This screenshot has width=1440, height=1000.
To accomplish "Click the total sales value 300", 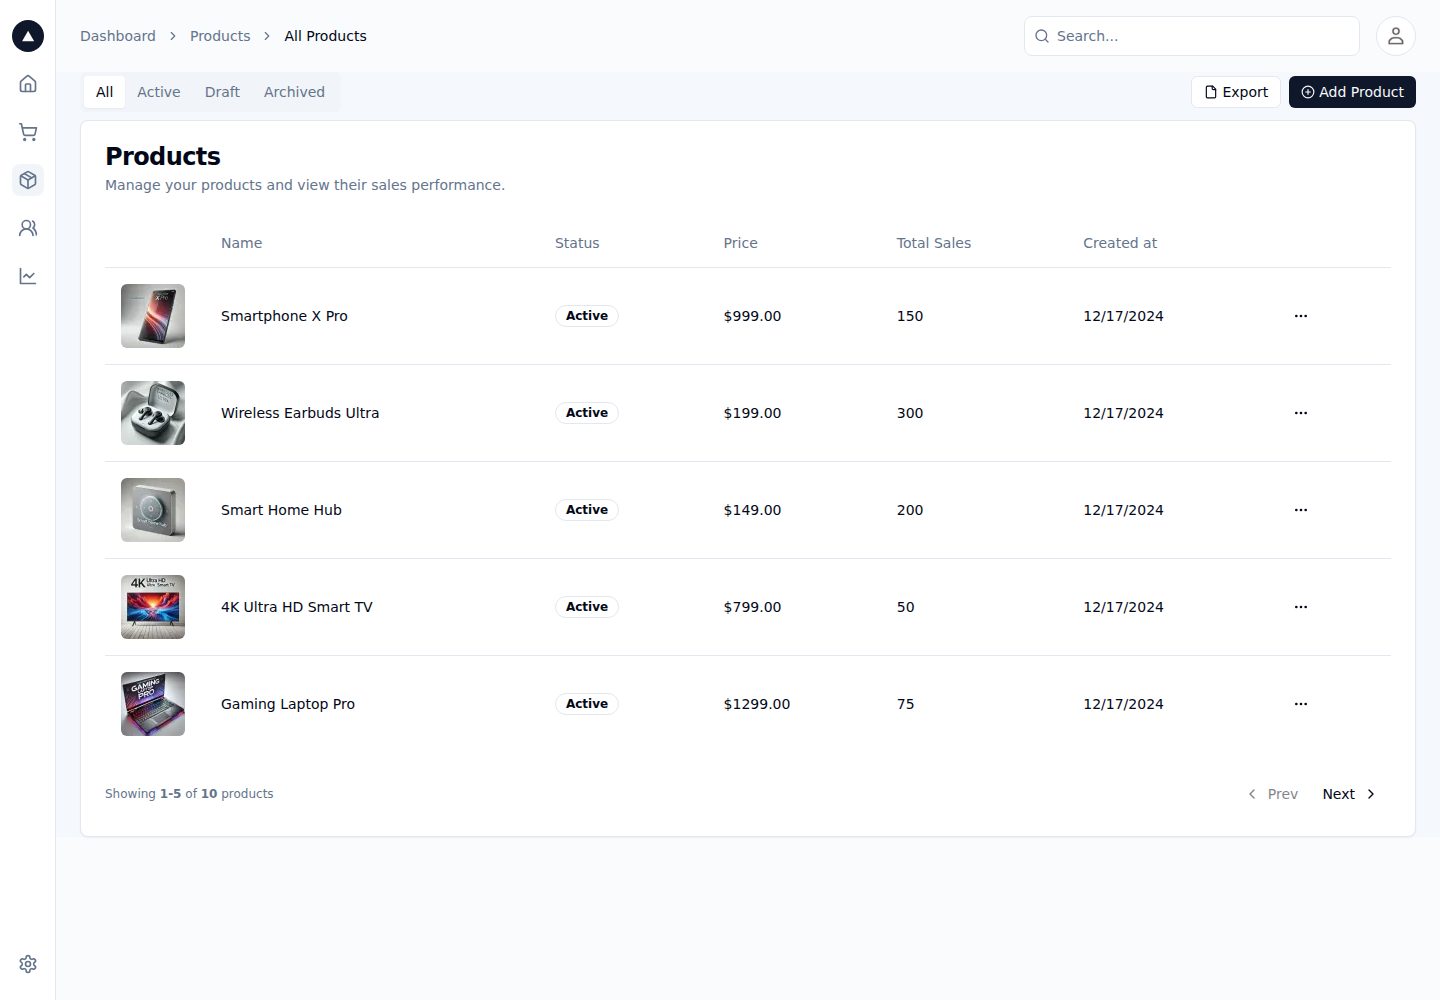I will (x=910, y=413).
